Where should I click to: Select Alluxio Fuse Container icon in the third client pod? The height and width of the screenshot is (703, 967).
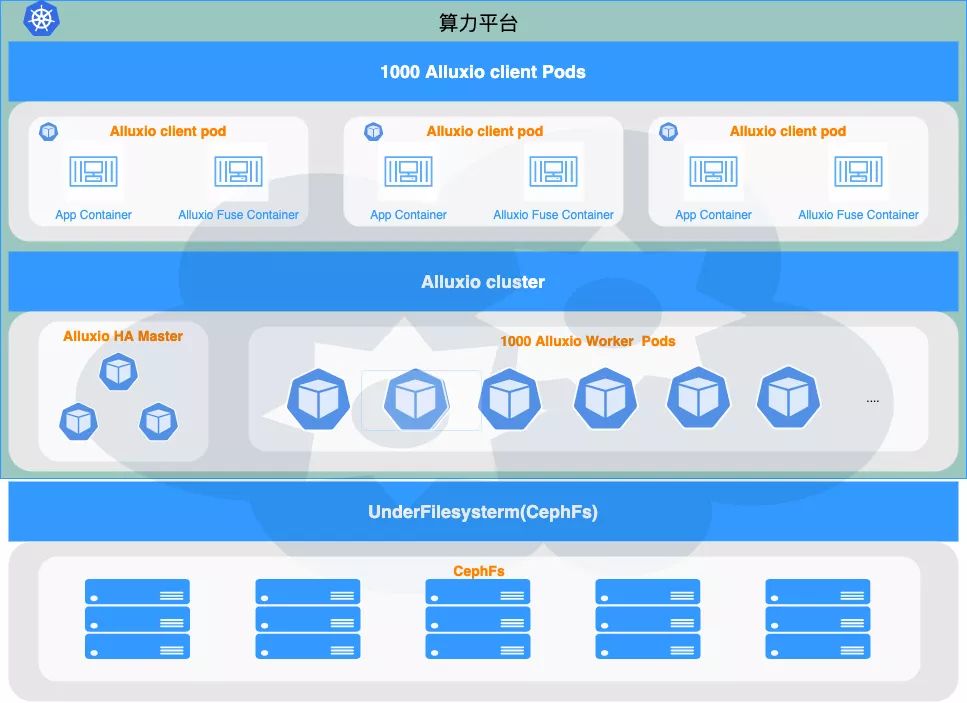(x=858, y=171)
